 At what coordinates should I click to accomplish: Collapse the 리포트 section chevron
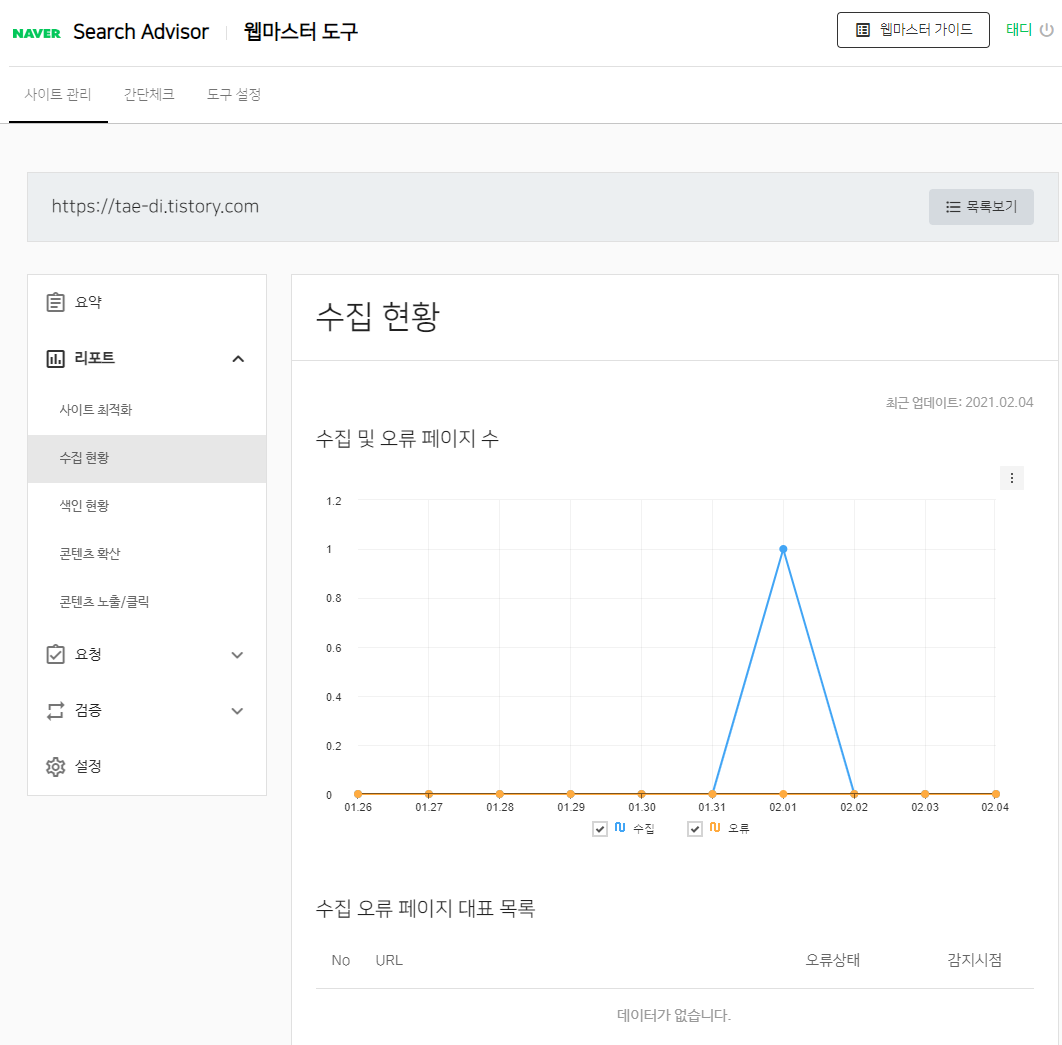238,358
